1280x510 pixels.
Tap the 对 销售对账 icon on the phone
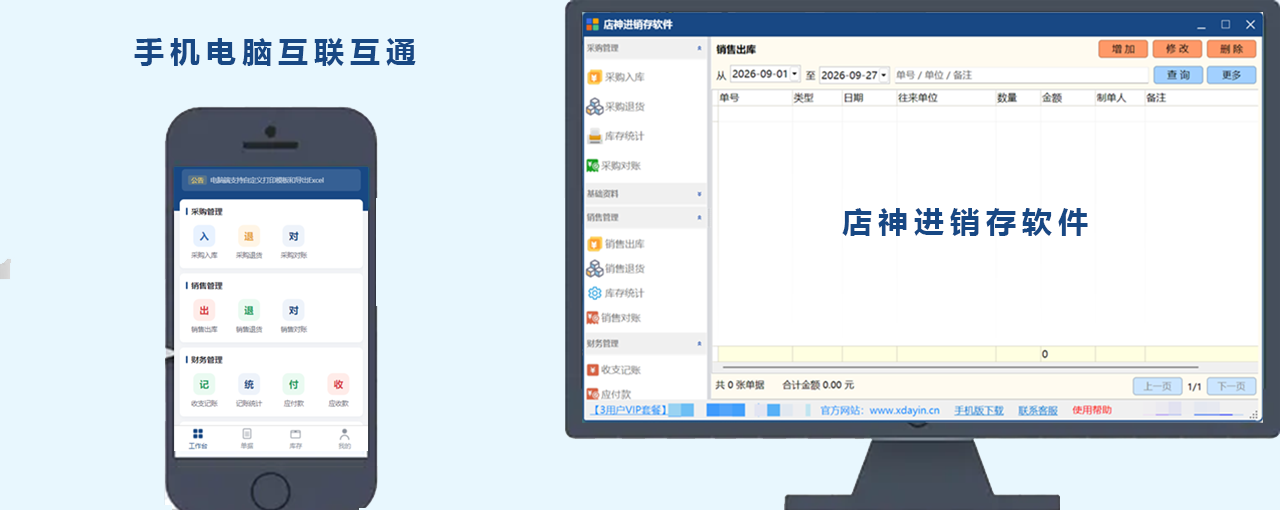click(x=293, y=310)
